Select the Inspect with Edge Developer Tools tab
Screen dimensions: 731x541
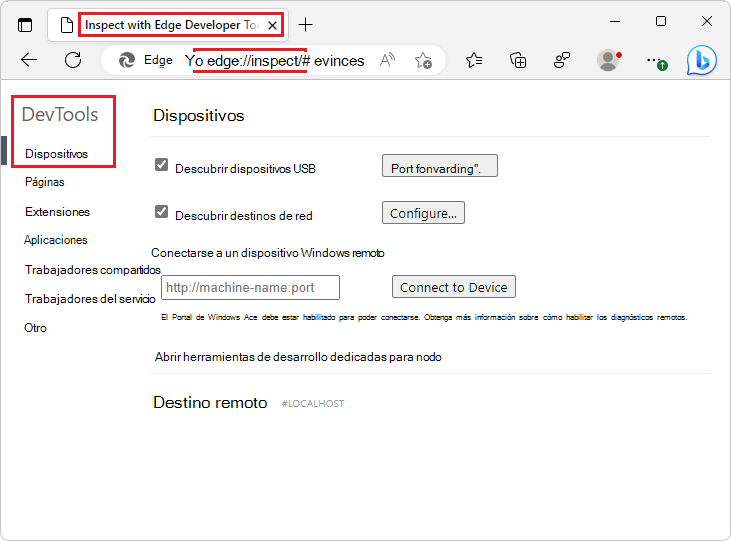[168, 25]
